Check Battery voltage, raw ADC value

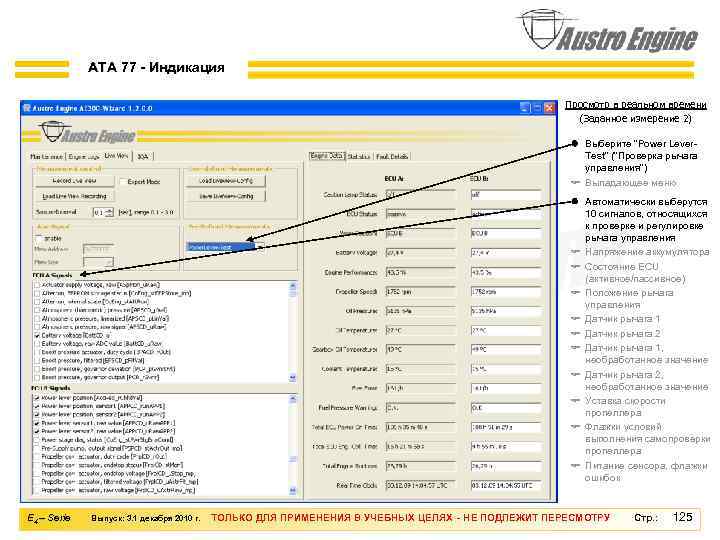pos(37,344)
